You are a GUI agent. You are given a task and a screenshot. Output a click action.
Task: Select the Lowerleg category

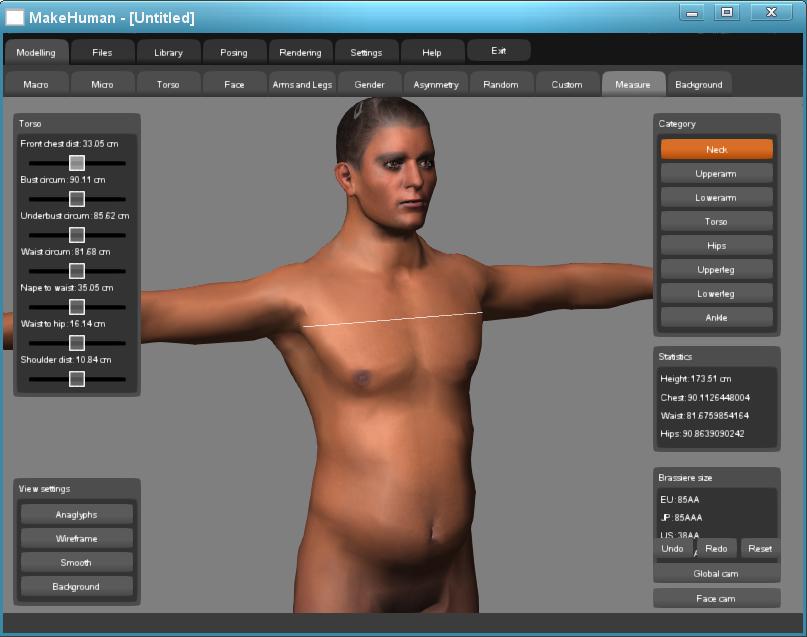point(716,293)
